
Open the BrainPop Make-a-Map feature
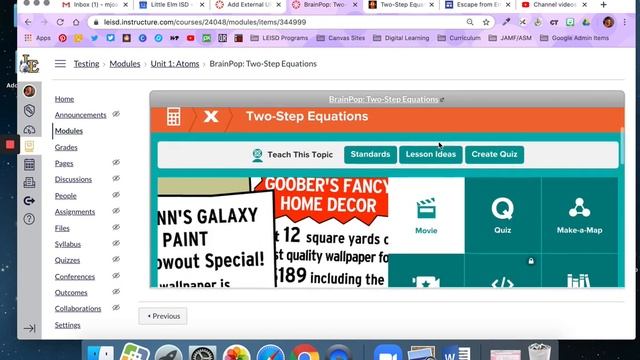[579, 216]
